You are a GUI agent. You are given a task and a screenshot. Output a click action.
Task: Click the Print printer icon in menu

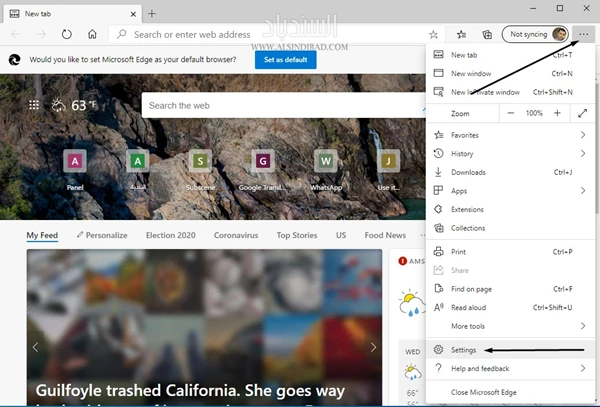point(439,251)
